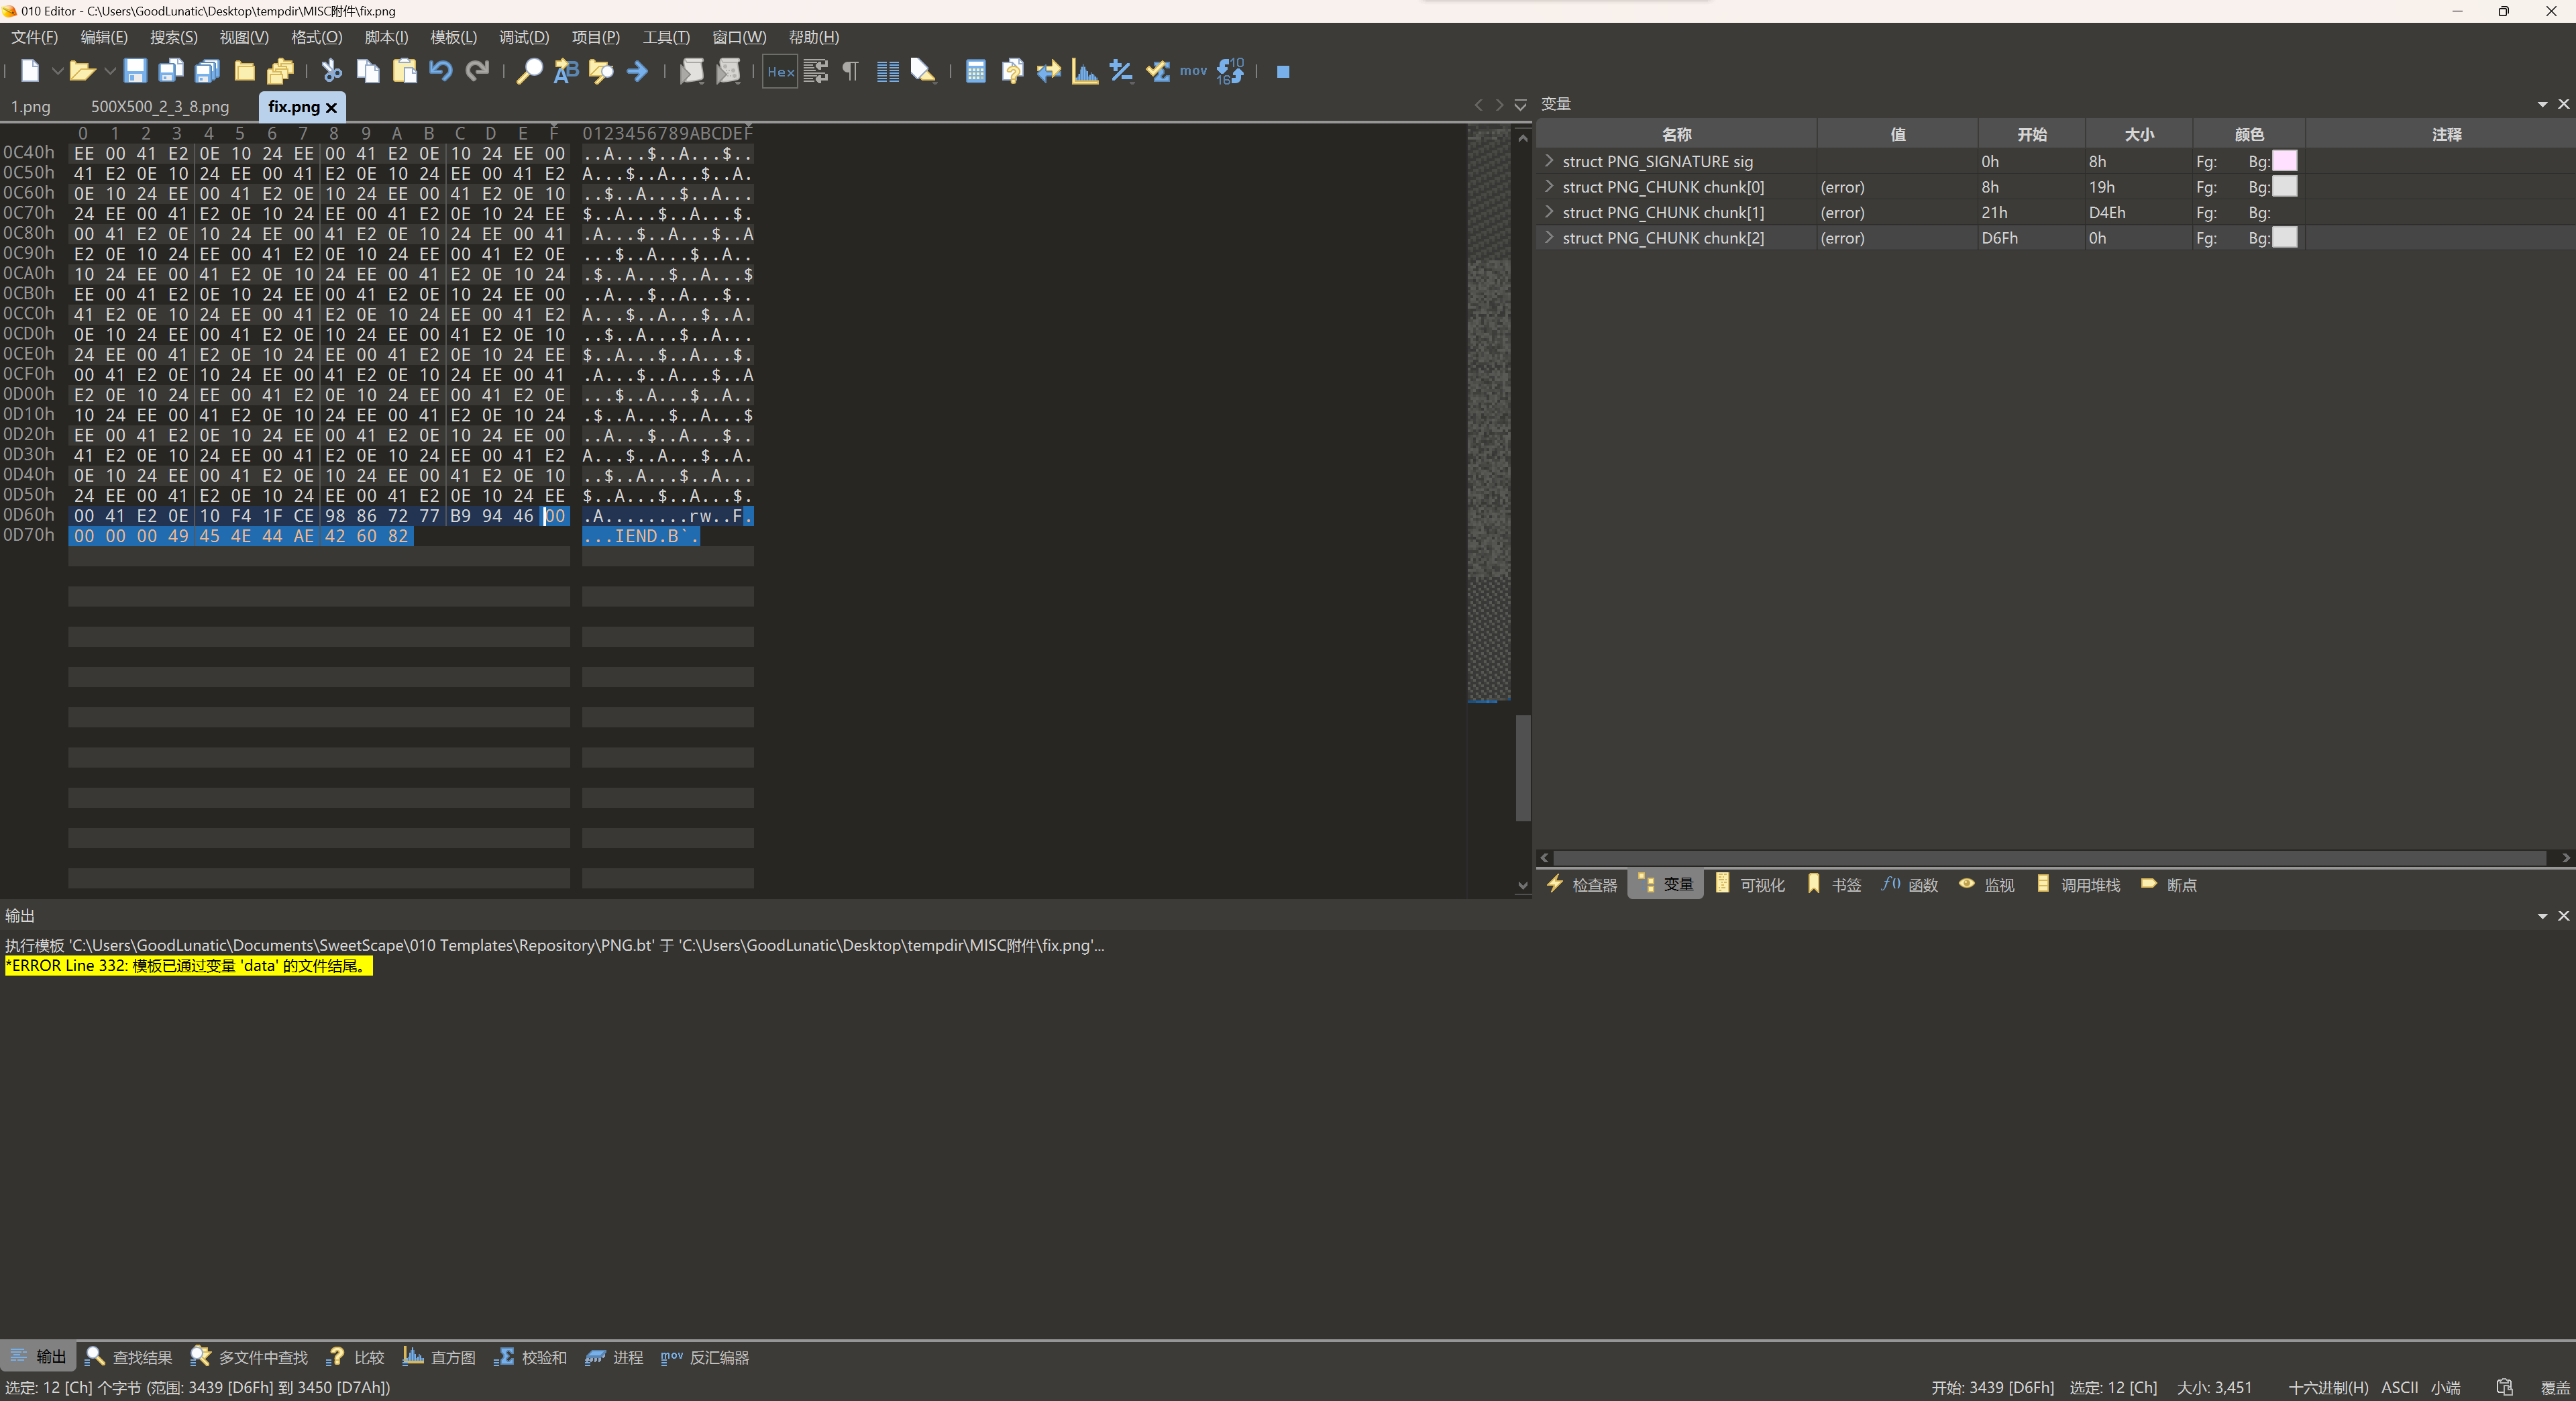Click the blue stop square icon
2576x1401 pixels.
(x=1283, y=71)
